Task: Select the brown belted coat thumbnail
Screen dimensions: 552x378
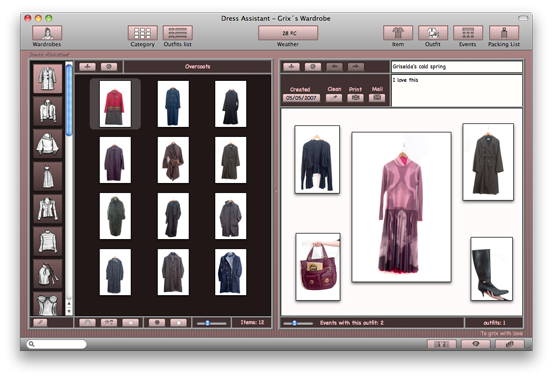Action: [x=173, y=160]
